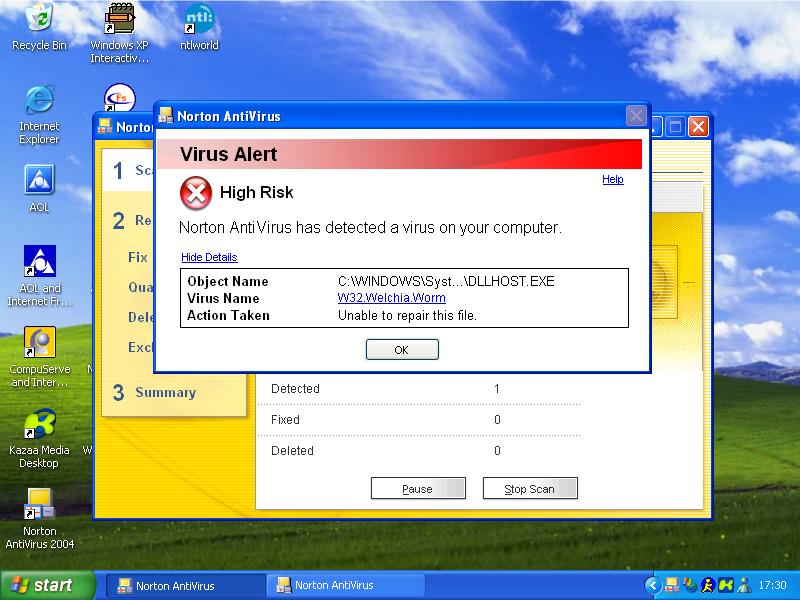Select the Internet Explorer desktop icon
The width and height of the screenshot is (800, 600).
point(39,115)
